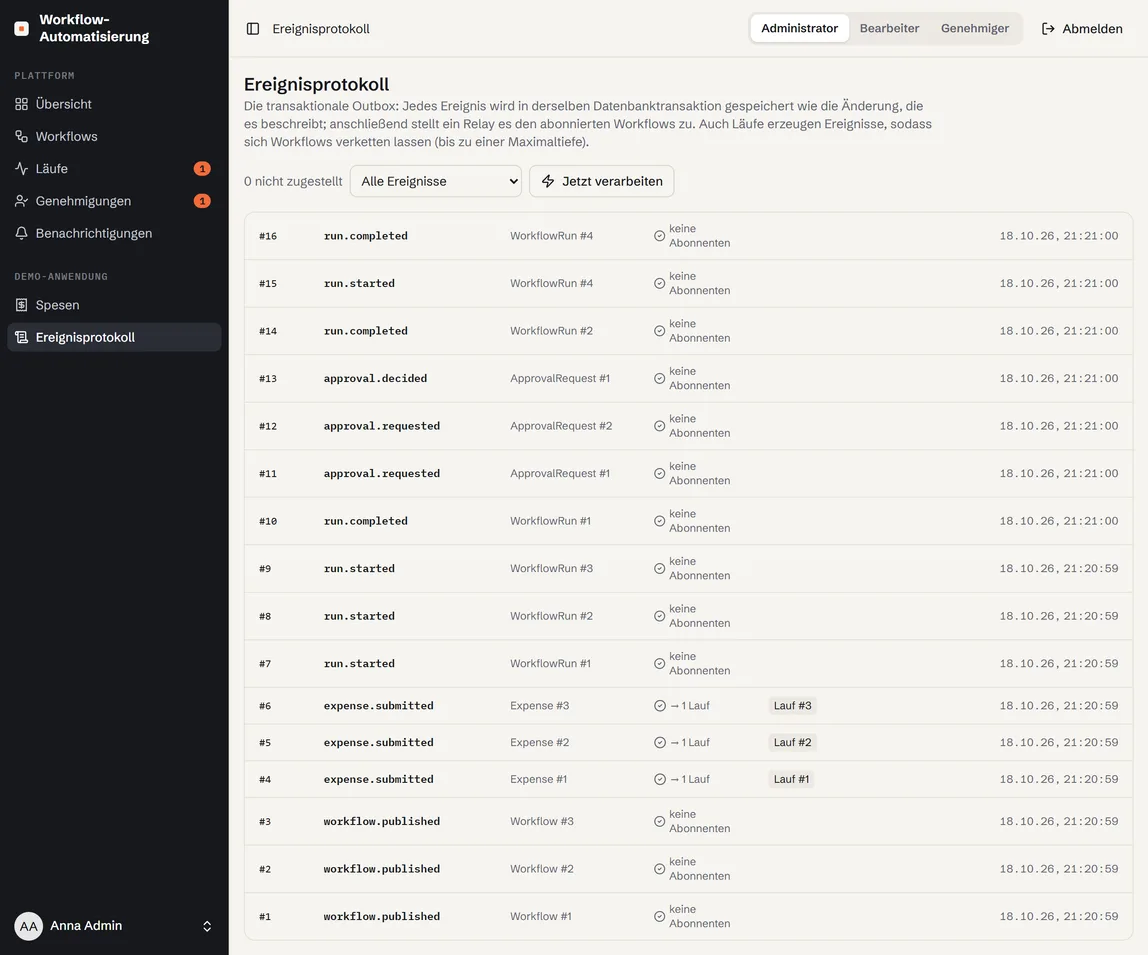The height and width of the screenshot is (955, 1148).
Task: Click WorkflowRun #4 in row #16
Action: point(551,236)
